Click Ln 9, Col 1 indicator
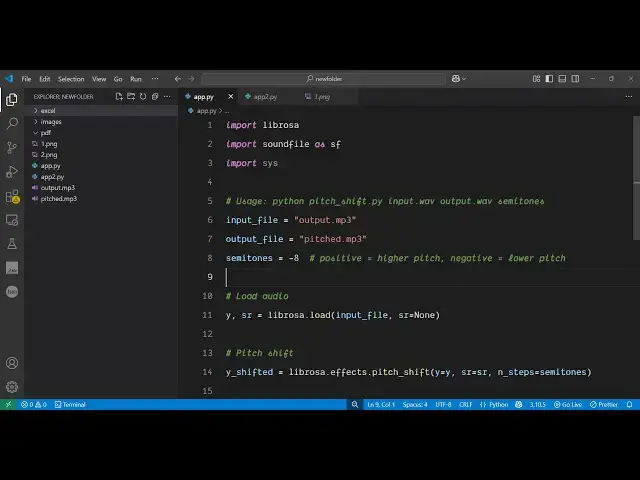640x480 pixels. pyautogui.click(x=381, y=404)
